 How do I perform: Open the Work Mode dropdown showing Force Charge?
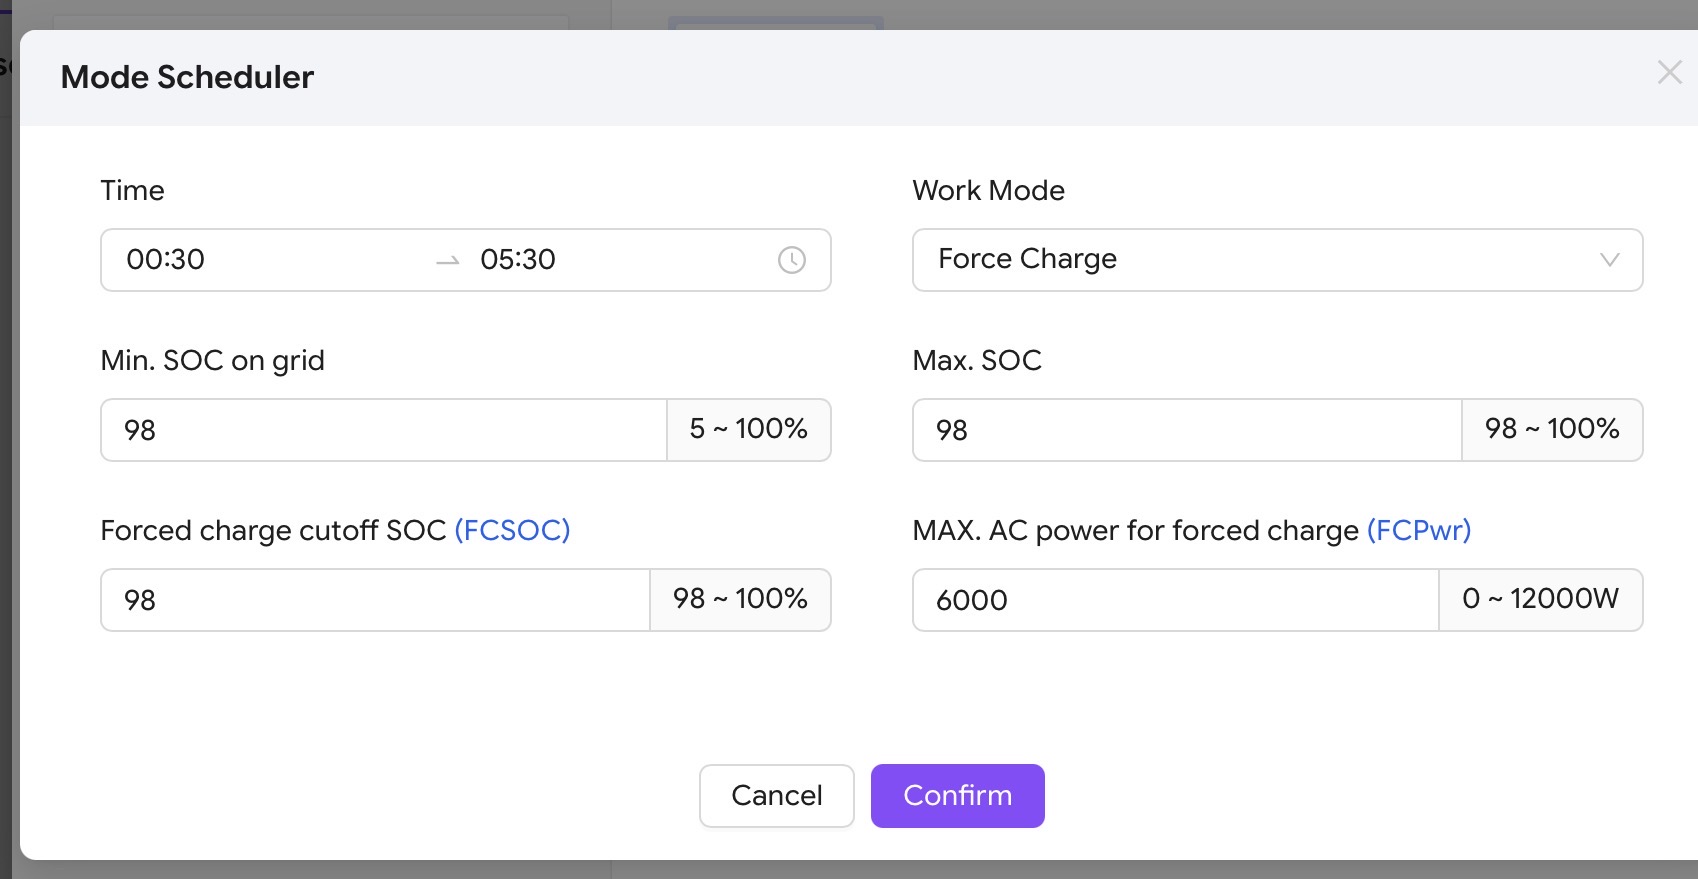[1260, 260]
